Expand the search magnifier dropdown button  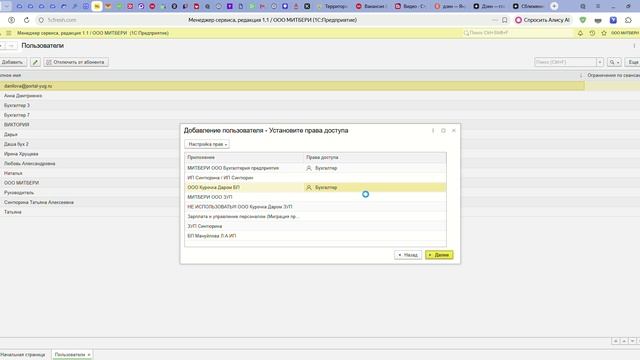click(x=614, y=62)
